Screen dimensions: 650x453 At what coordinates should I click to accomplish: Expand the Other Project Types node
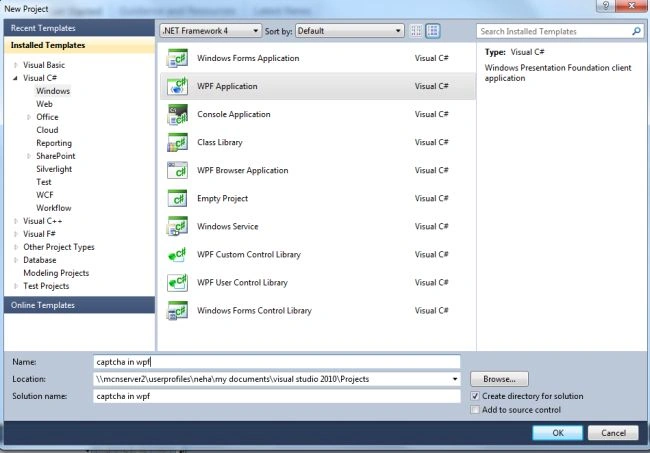tap(16, 247)
